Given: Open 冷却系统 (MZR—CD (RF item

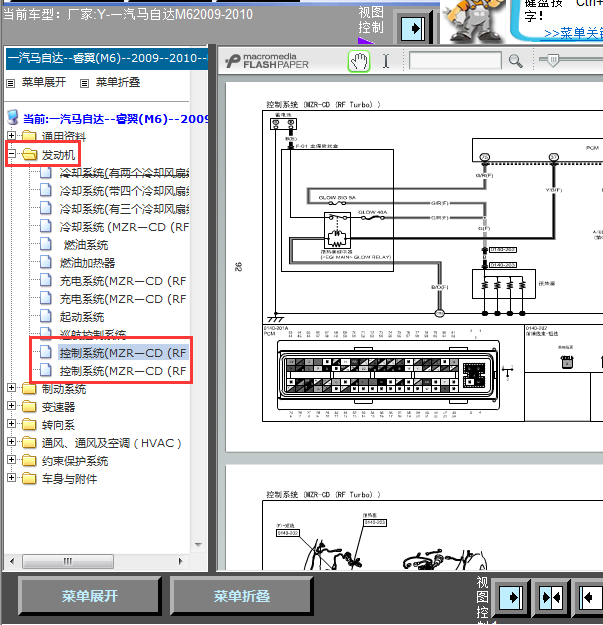Looking at the screenshot, I should point(124,227).
